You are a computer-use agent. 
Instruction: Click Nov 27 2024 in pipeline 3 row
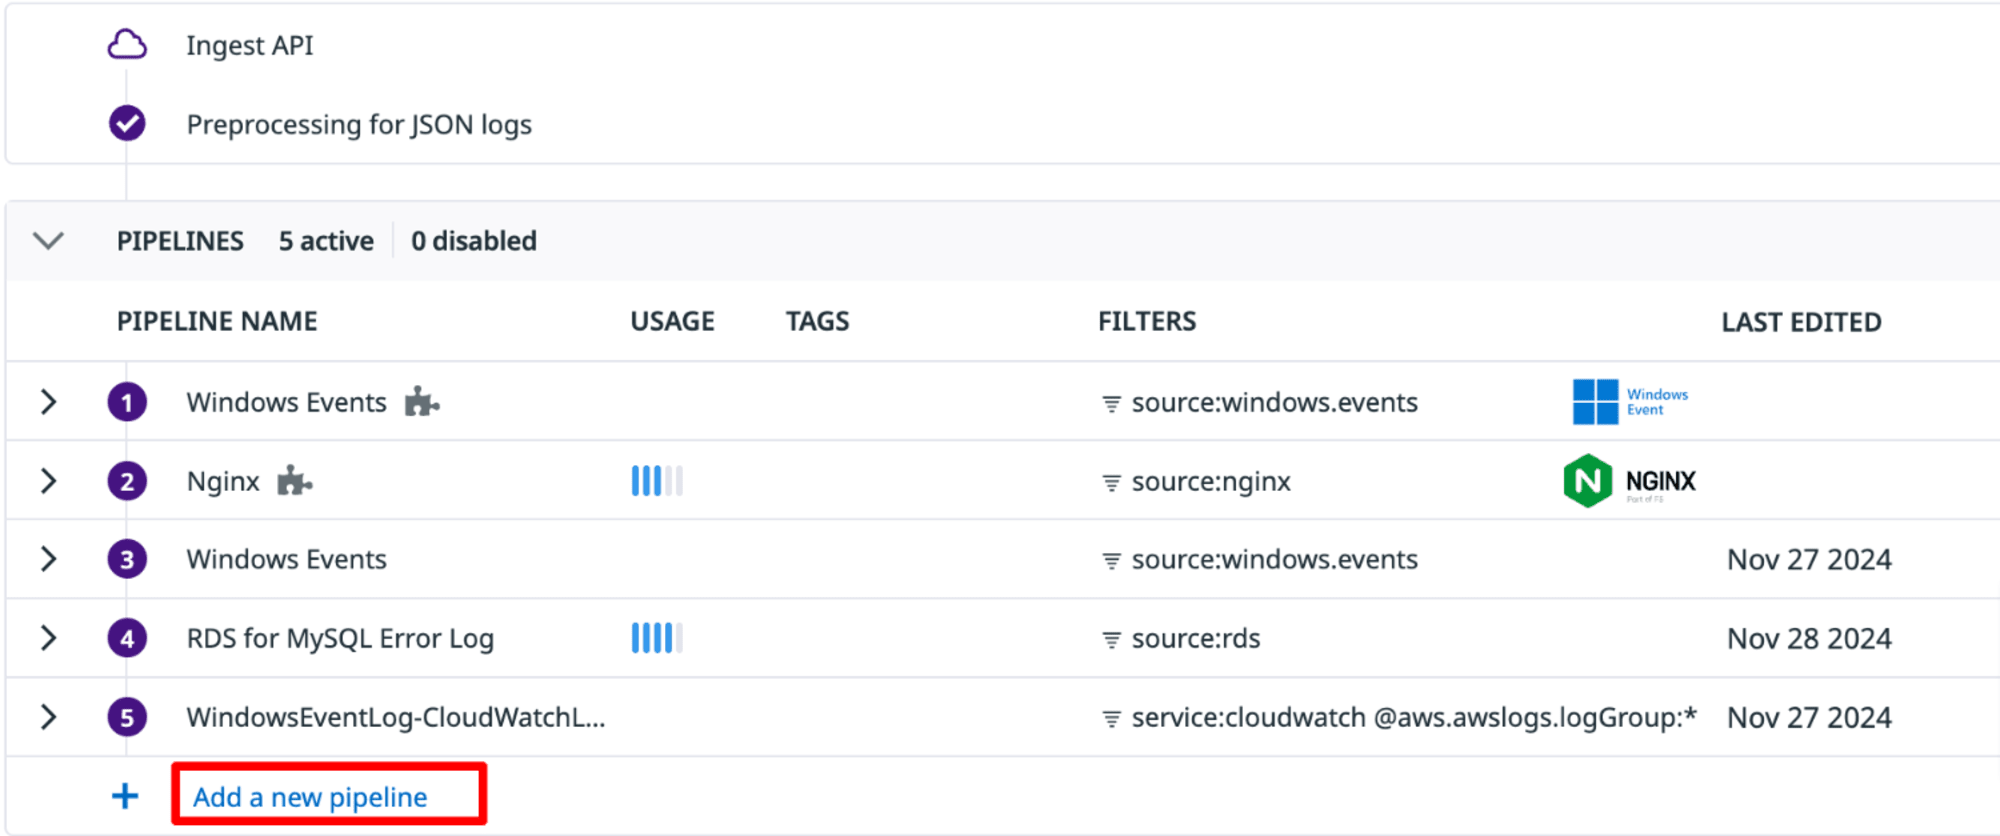click(1809, 559)
